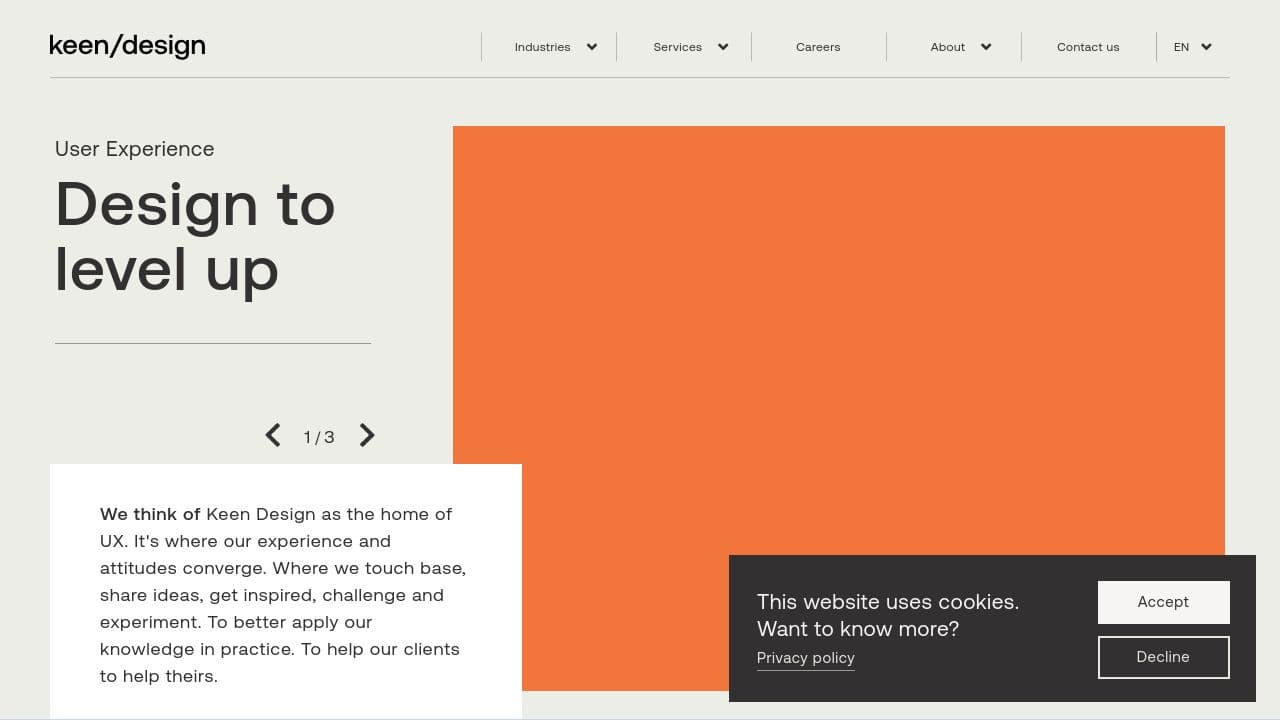Accept the website cookies
The image size is (1280, 720).
point(1163,602)
